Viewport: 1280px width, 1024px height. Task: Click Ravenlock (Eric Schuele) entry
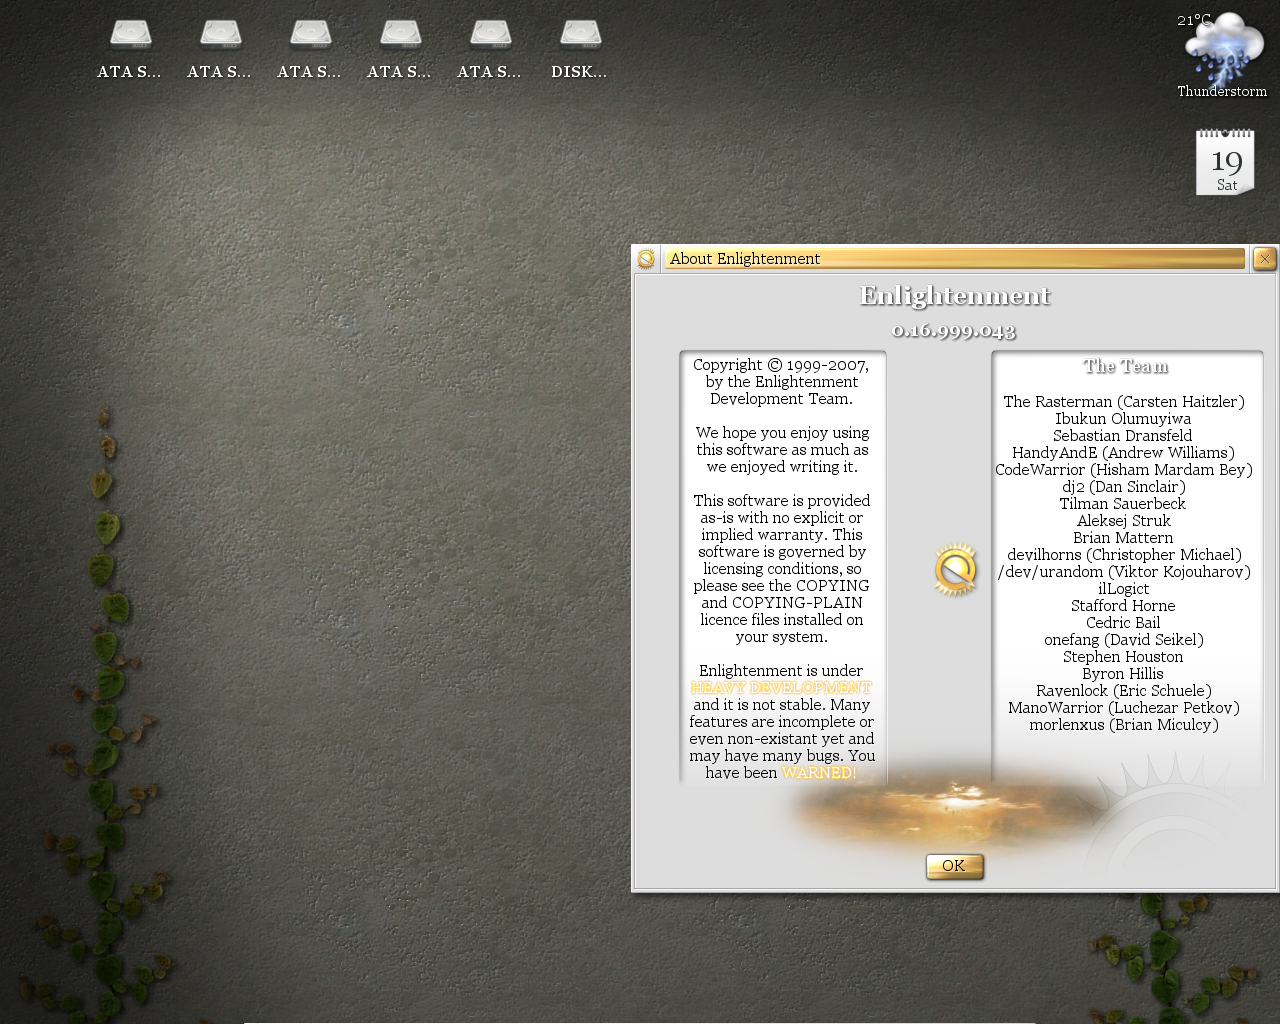pos(1124,691)
